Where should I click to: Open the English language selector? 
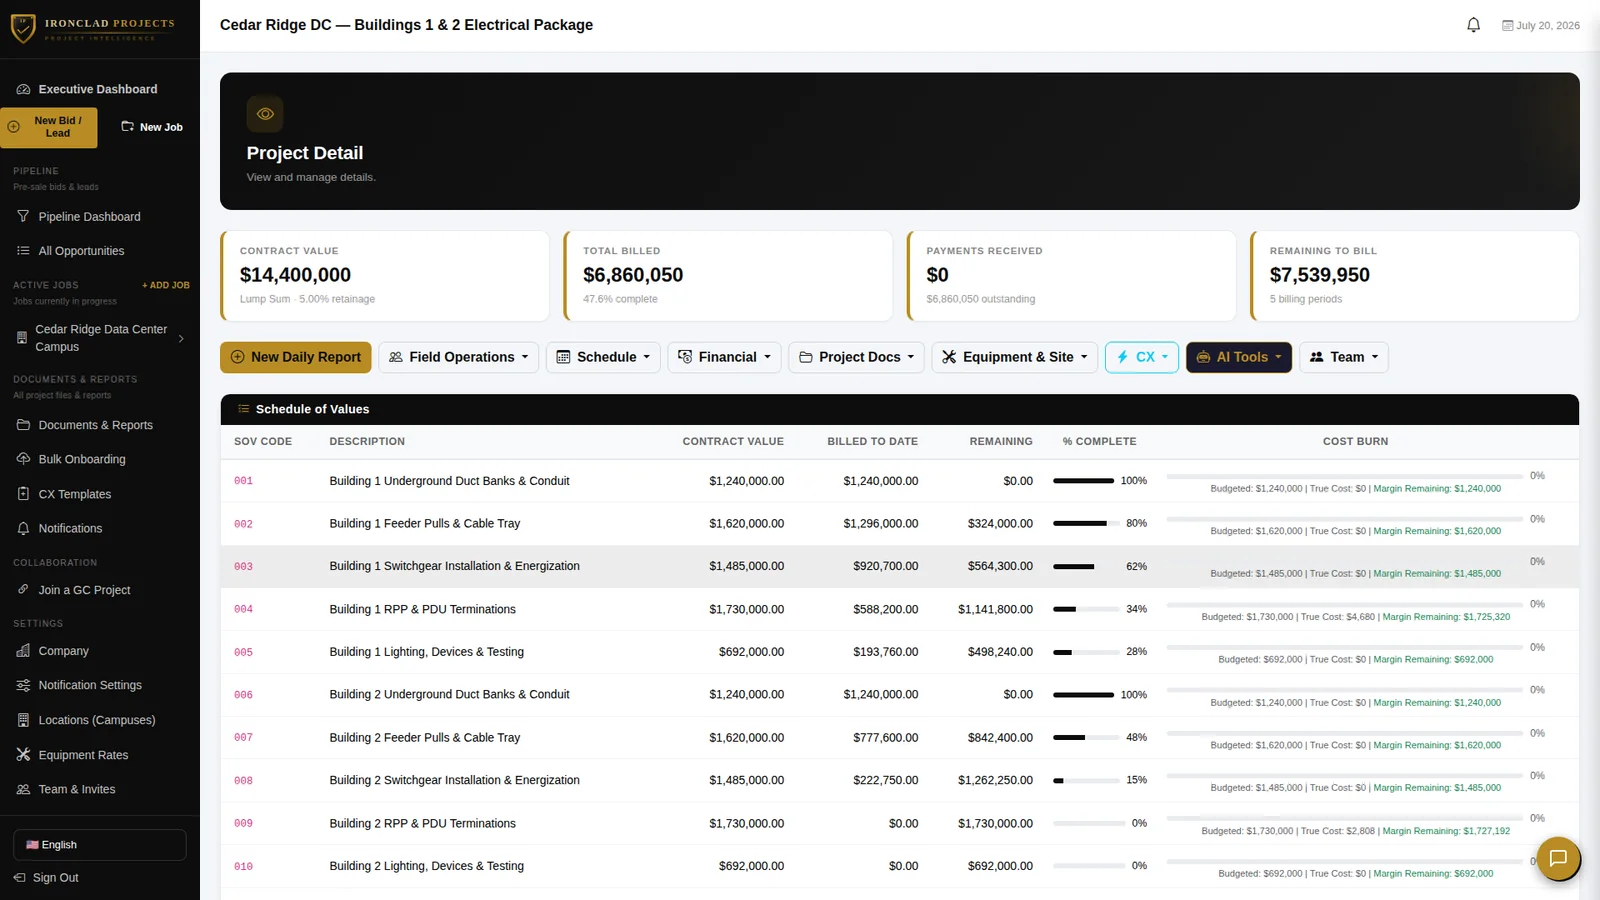[100, 845]
